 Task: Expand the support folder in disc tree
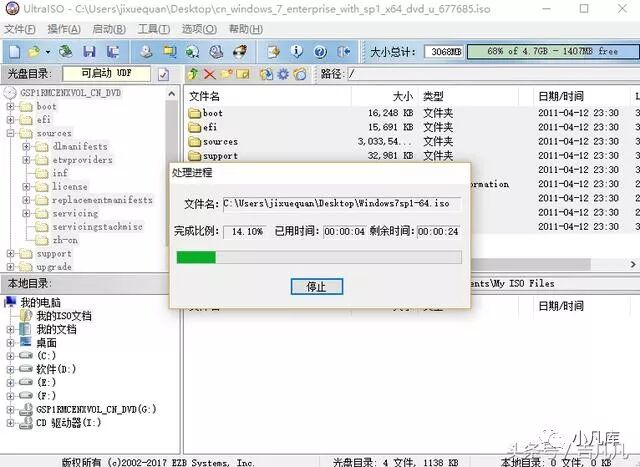[x=10, y=254]
